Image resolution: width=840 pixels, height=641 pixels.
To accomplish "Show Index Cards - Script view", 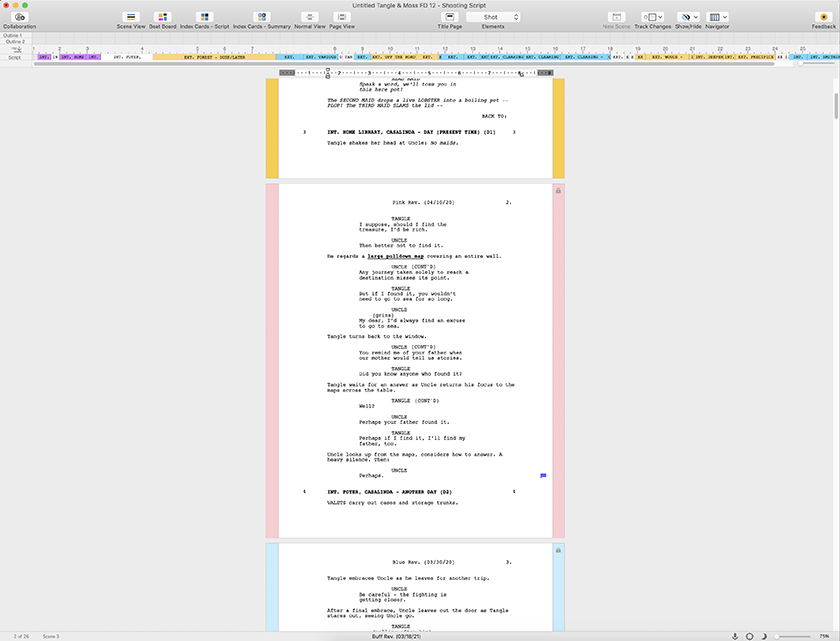I will pos(204,18).
